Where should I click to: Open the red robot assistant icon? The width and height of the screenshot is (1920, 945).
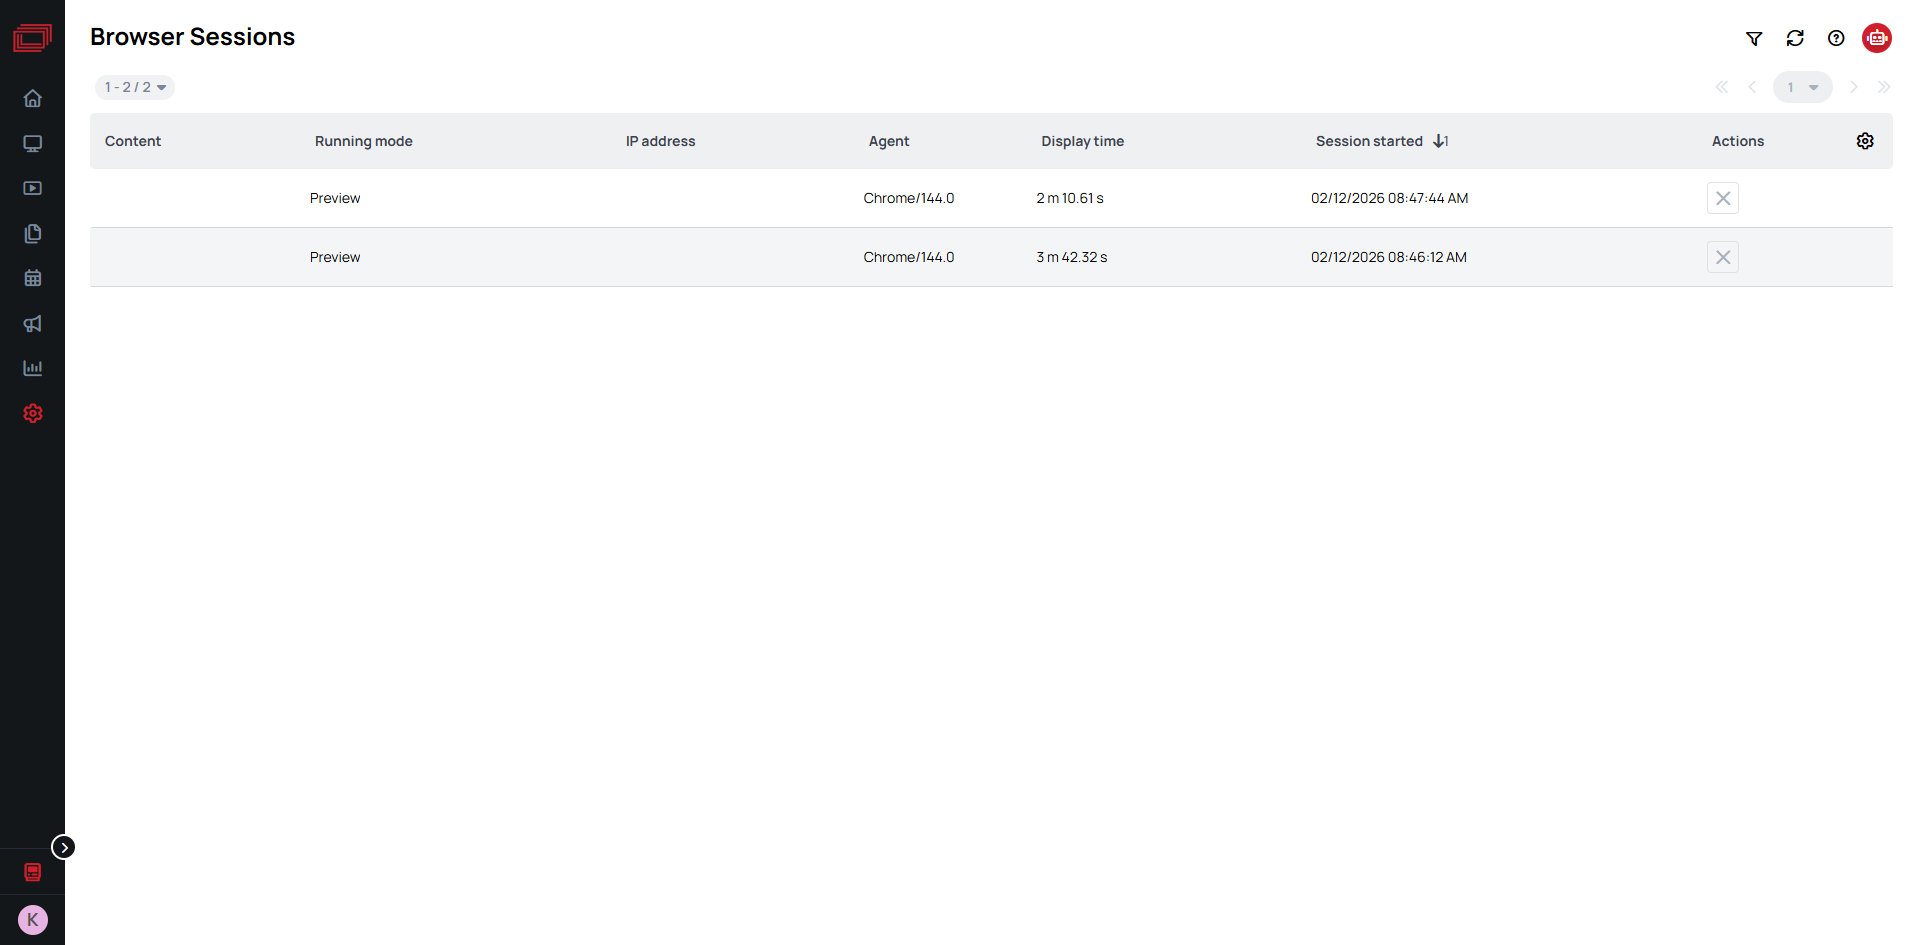1877,38
